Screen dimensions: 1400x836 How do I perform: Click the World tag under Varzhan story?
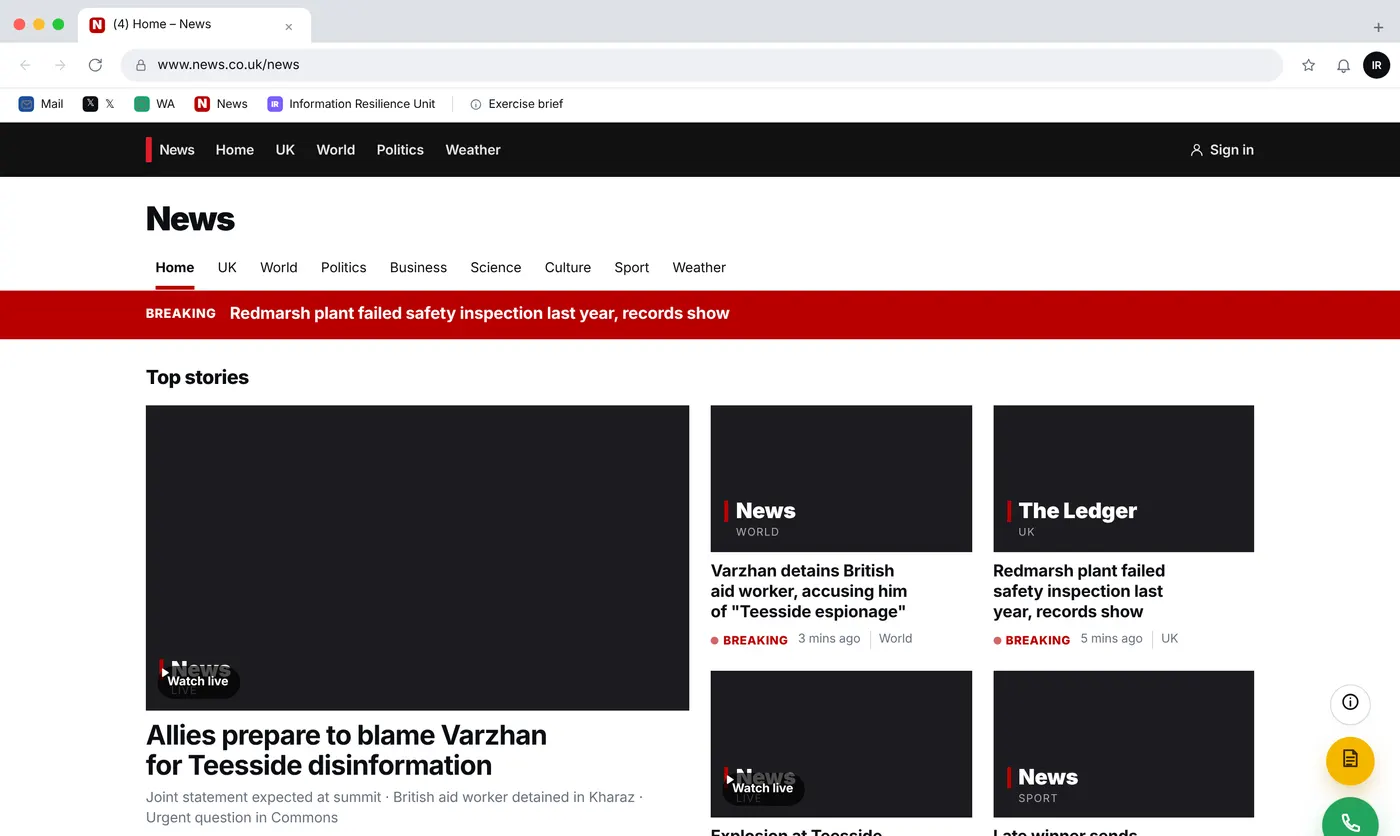coord(895,639)
